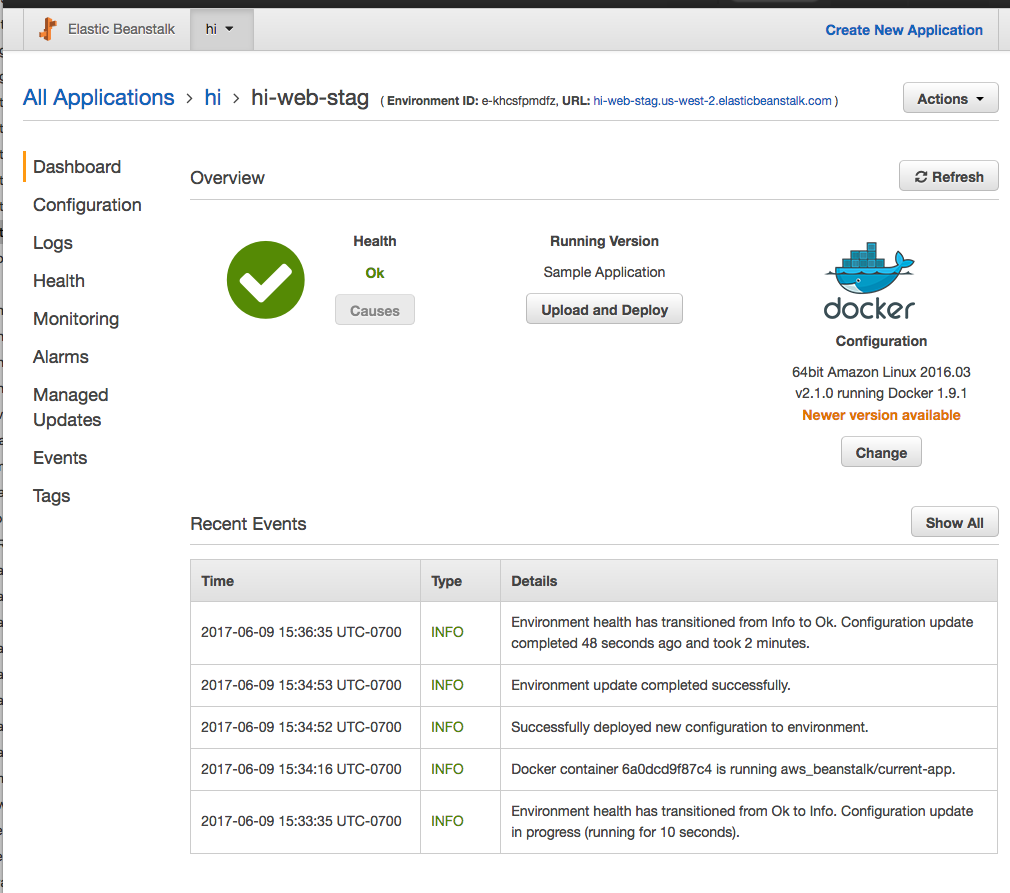The height and width of the screenshot is (893, 1010).
Task: Open Events in the sidebar
Action: (60, 458)
